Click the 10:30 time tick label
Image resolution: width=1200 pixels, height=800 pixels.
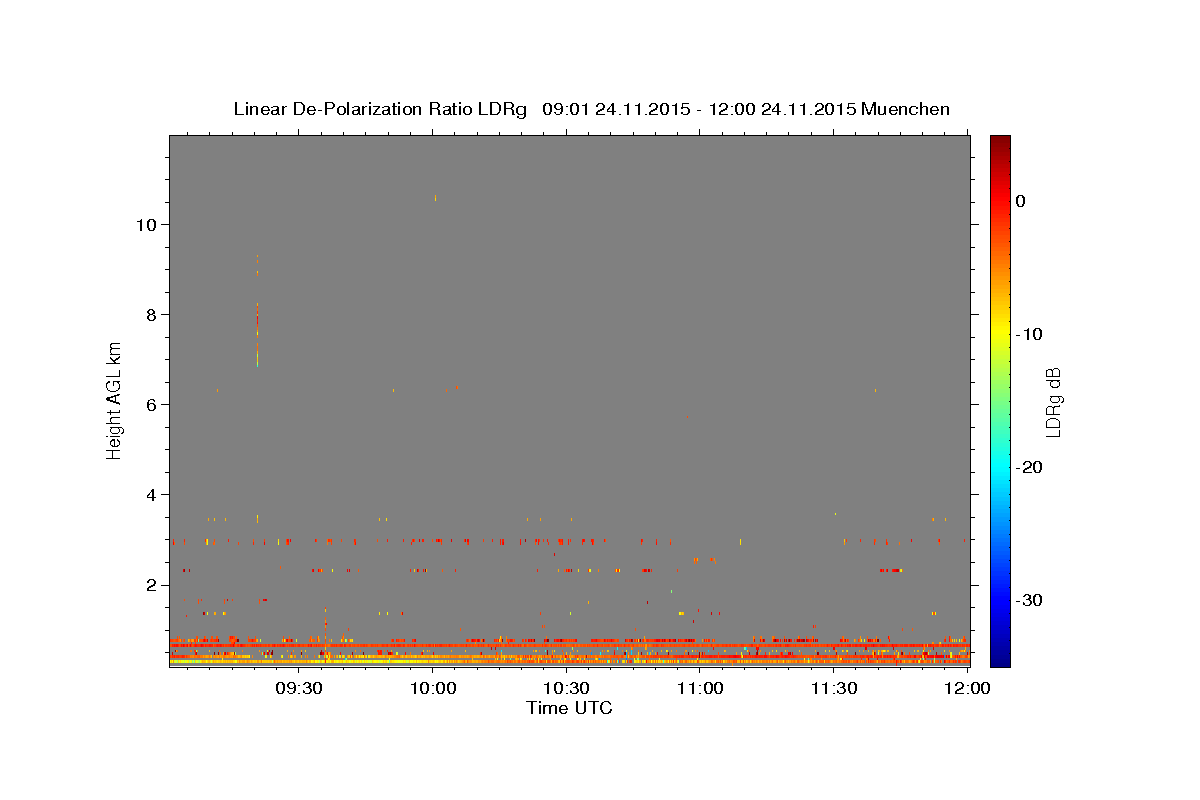point(567,688)
